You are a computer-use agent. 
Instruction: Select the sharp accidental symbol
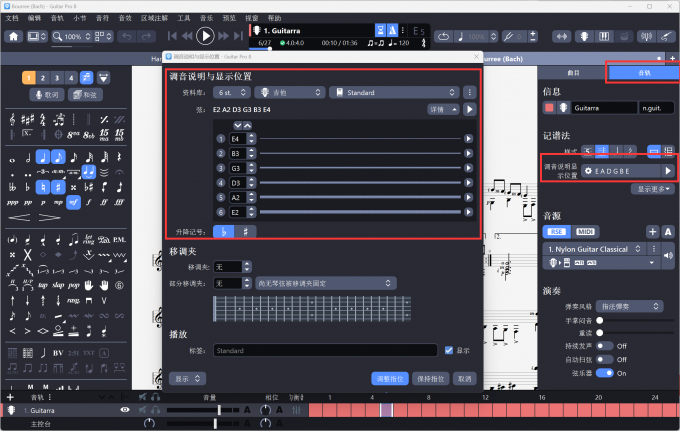(x=246, y=230)
